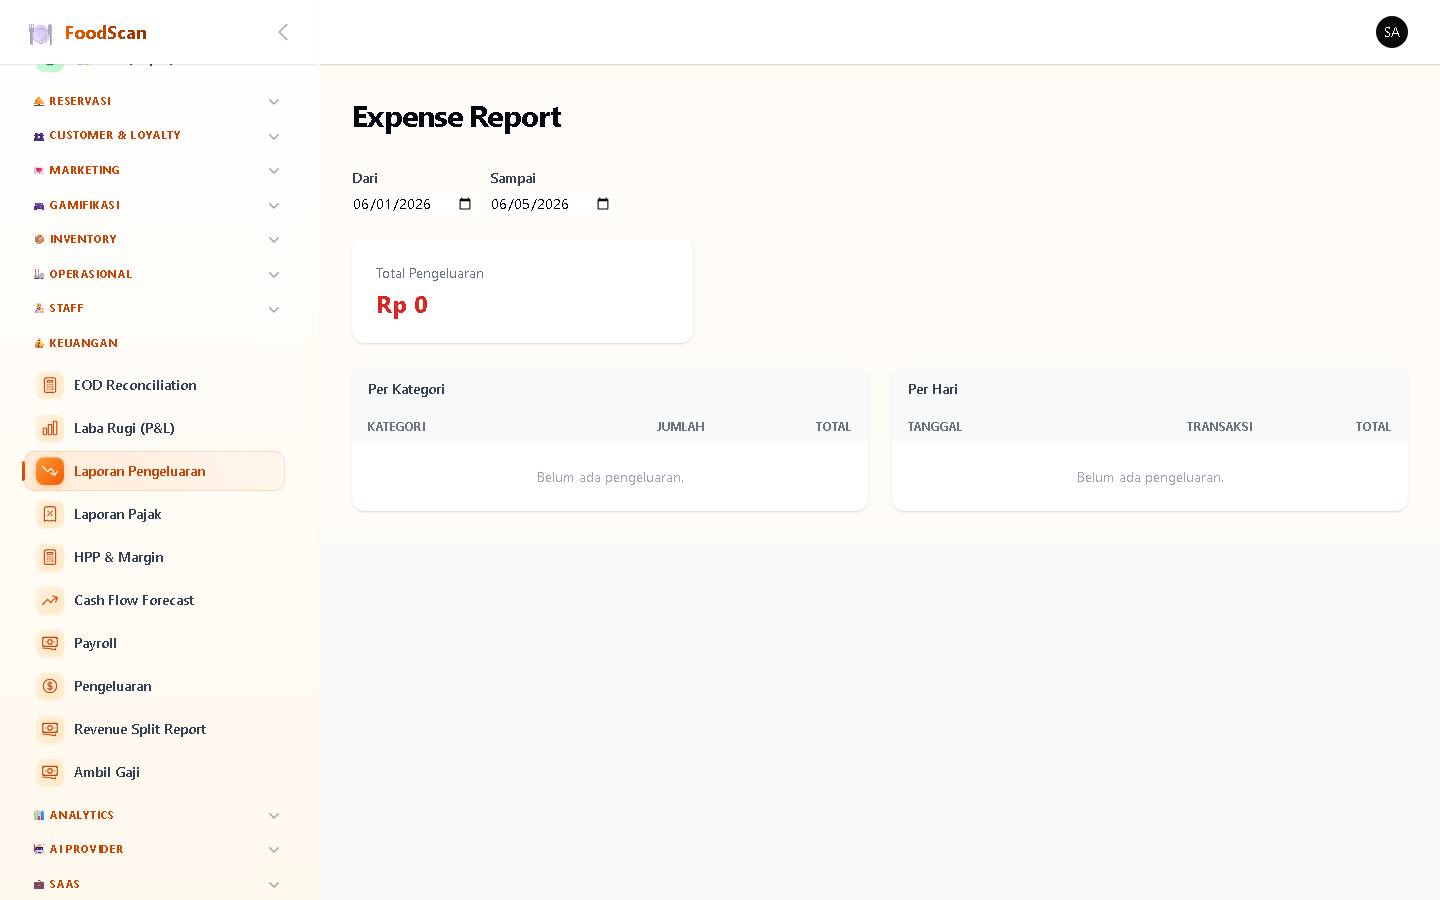Open HPP & Margin report
Viewport: 1440px width, 900px height.
[155, 557]
